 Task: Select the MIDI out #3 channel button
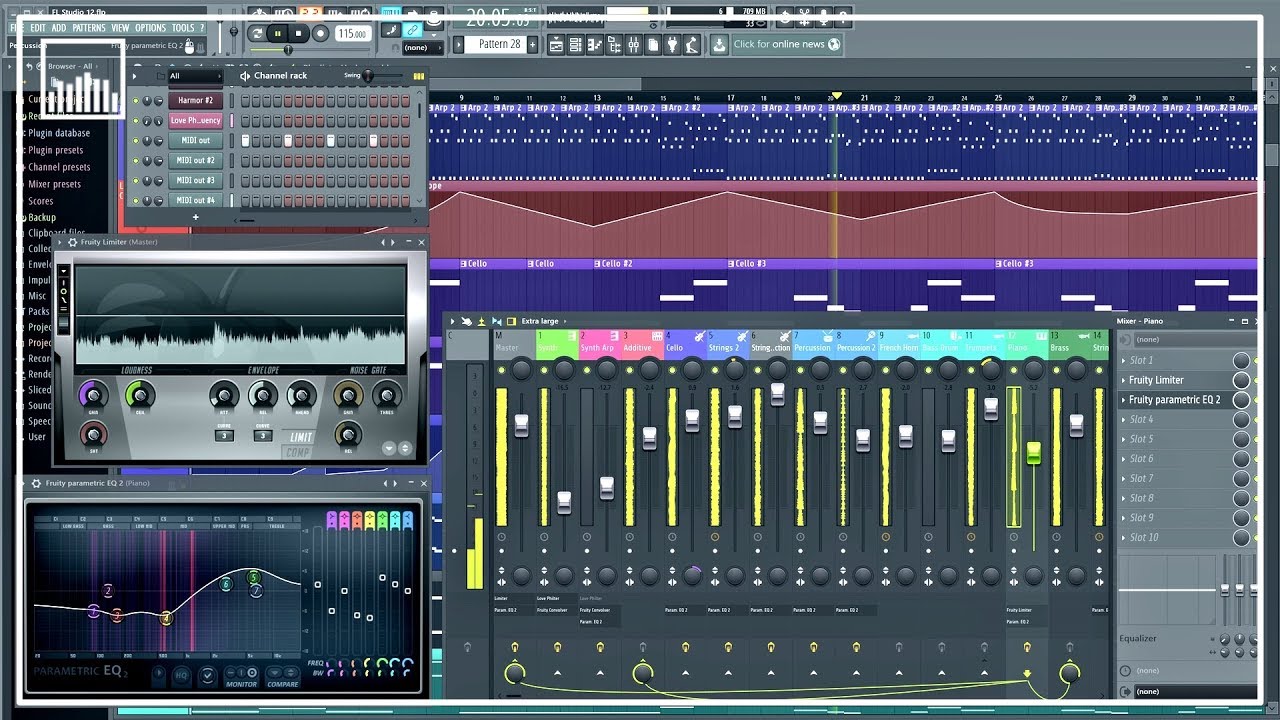tap(195, 180)
